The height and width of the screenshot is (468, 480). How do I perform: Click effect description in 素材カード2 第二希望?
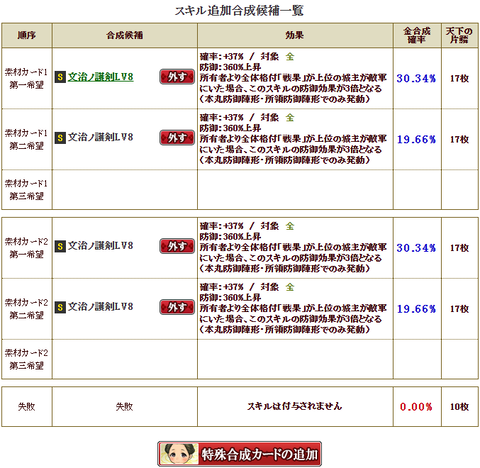coord(293,308)
